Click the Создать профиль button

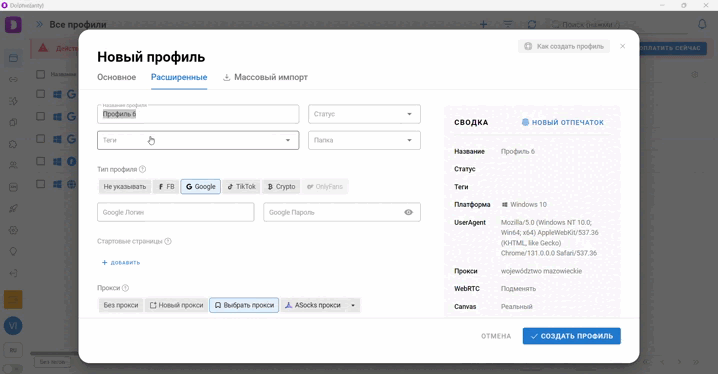point(571,336)
